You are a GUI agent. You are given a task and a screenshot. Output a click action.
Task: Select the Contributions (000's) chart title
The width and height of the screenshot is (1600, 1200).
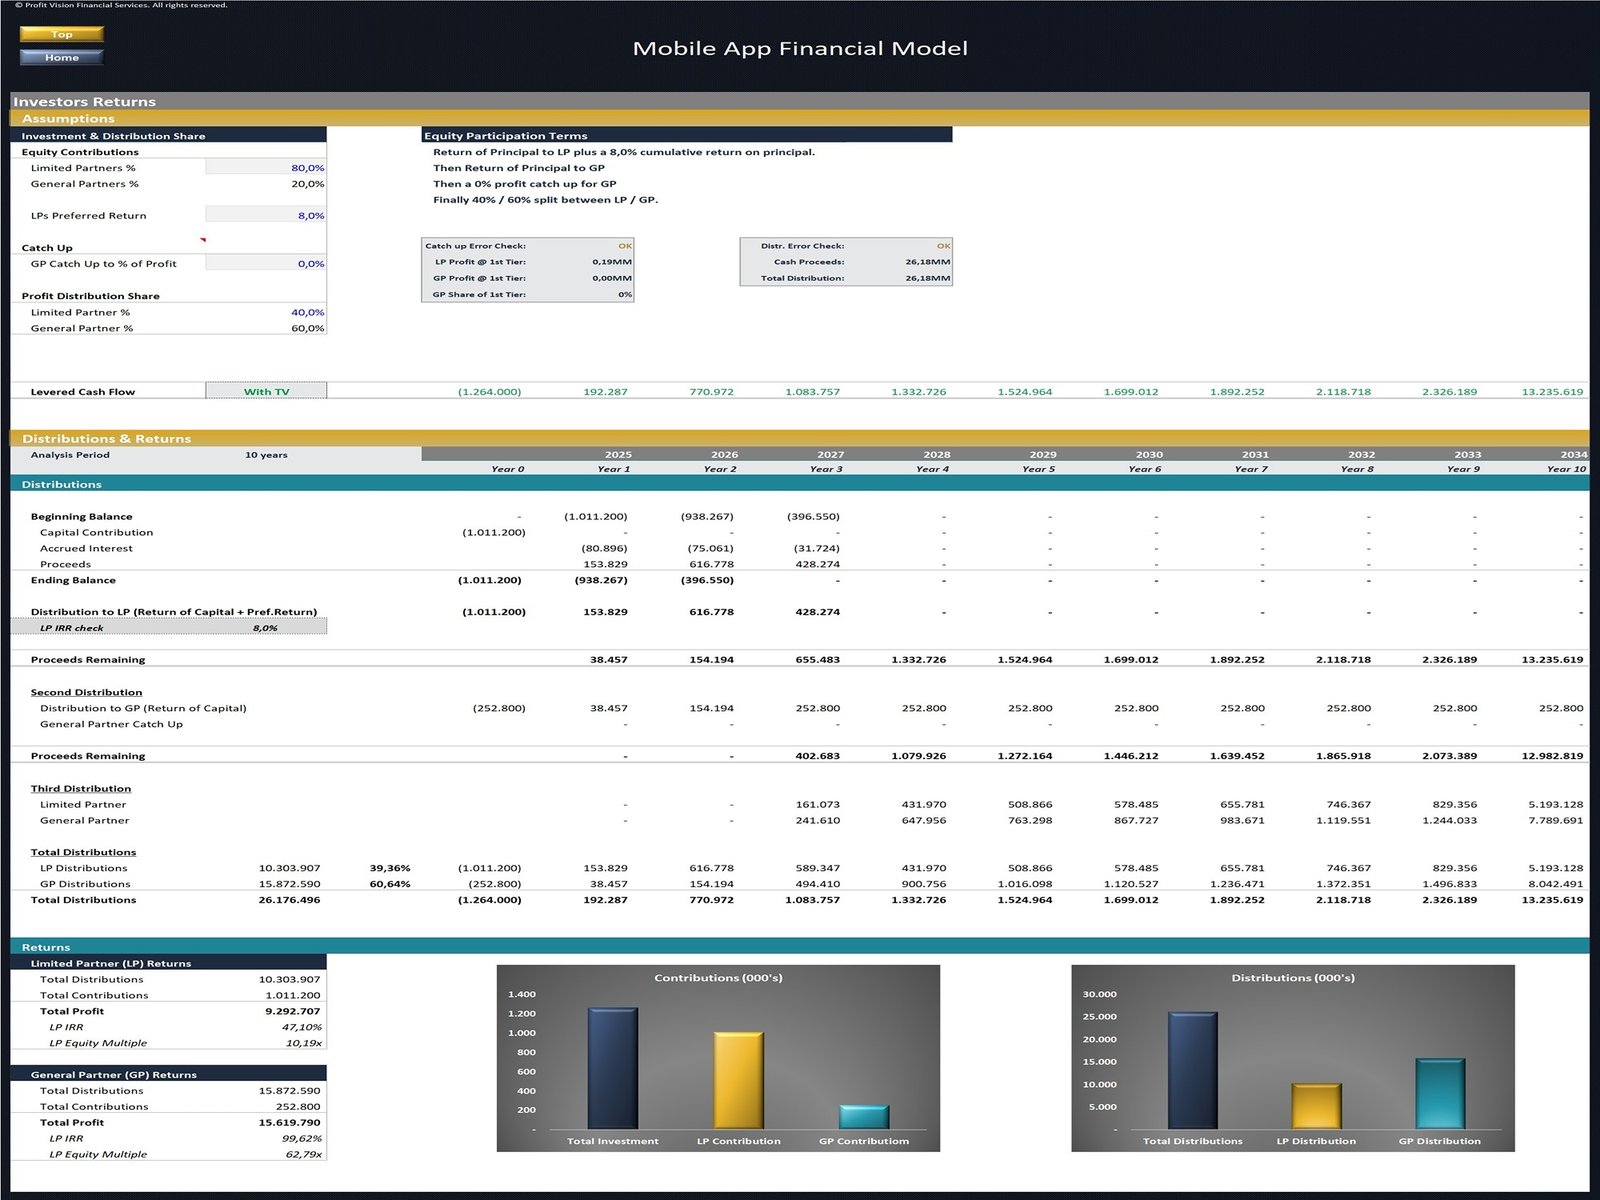[x=718, y=977]
